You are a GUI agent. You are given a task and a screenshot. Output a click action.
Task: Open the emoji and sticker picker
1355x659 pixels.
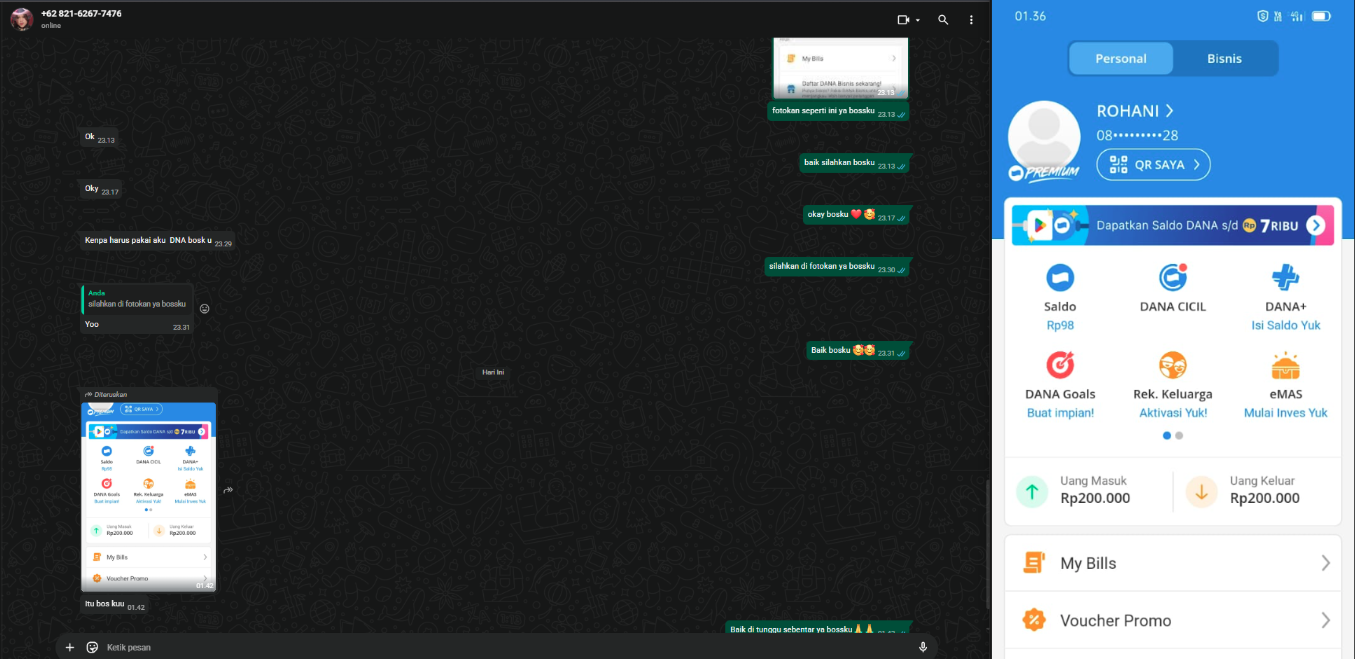(x=92, y=647)
